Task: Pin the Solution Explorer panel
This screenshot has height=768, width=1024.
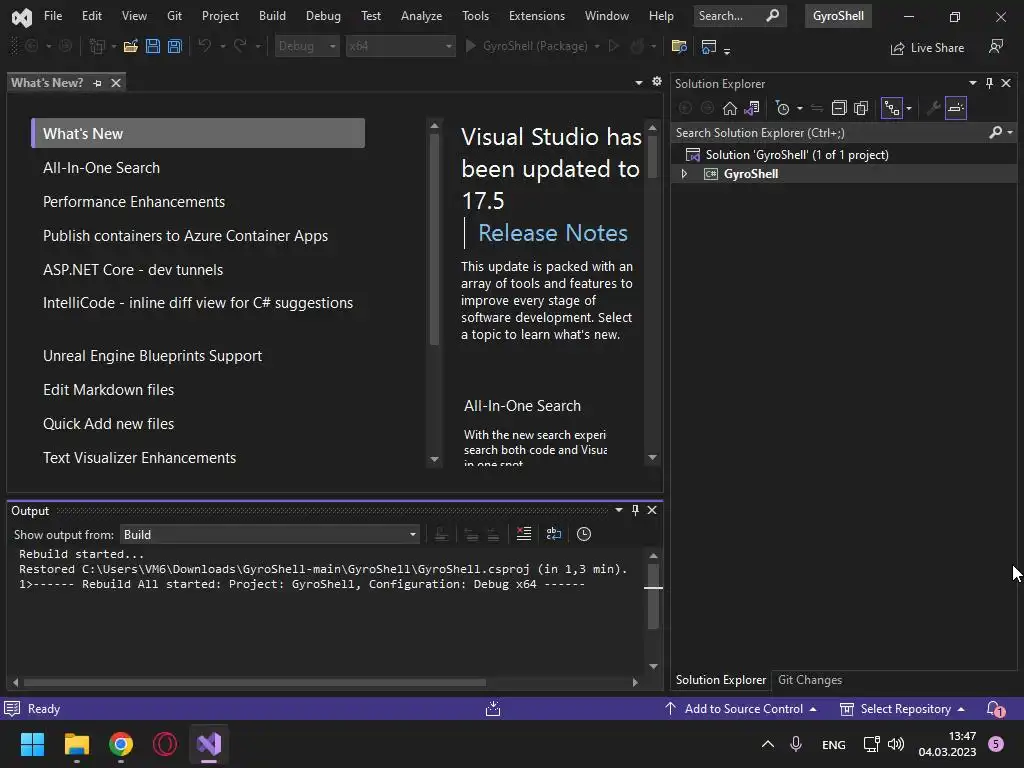Action: [x=989, y=83]
